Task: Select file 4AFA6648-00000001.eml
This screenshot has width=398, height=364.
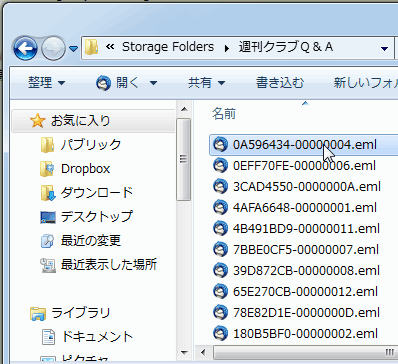Action: pos(305,208)
